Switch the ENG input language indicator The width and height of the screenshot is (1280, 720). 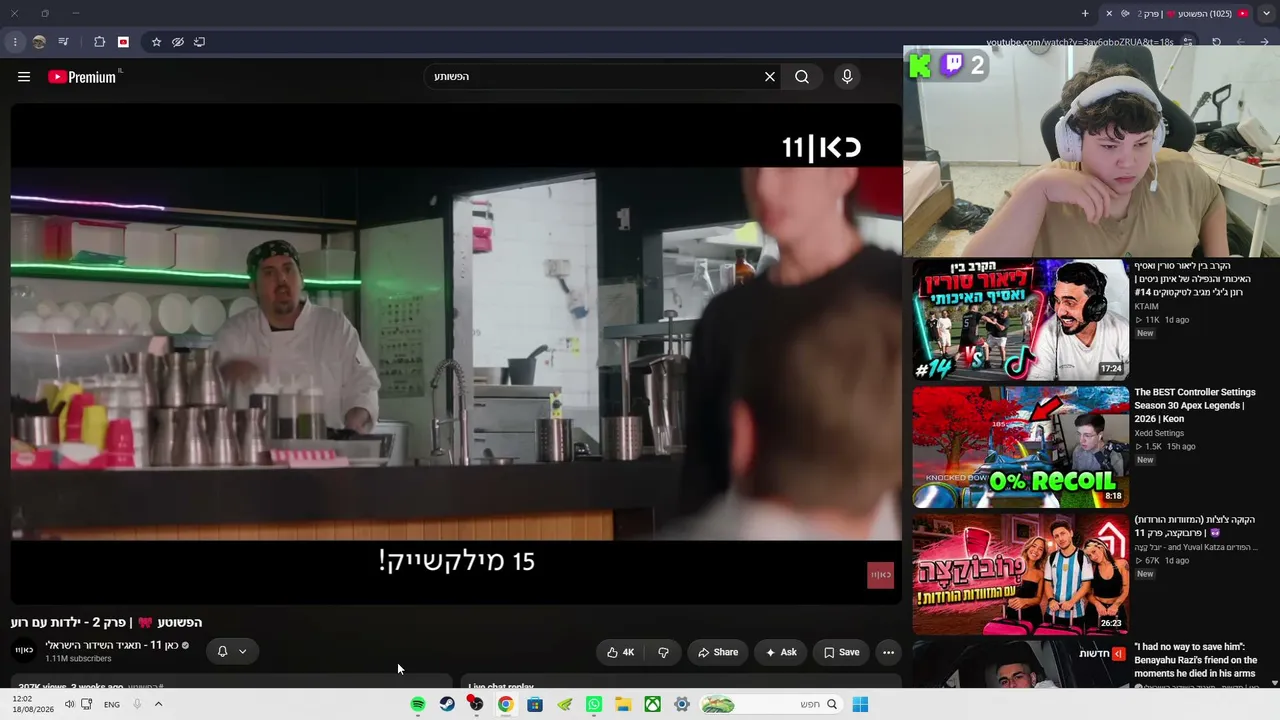[x=112, y=704]
